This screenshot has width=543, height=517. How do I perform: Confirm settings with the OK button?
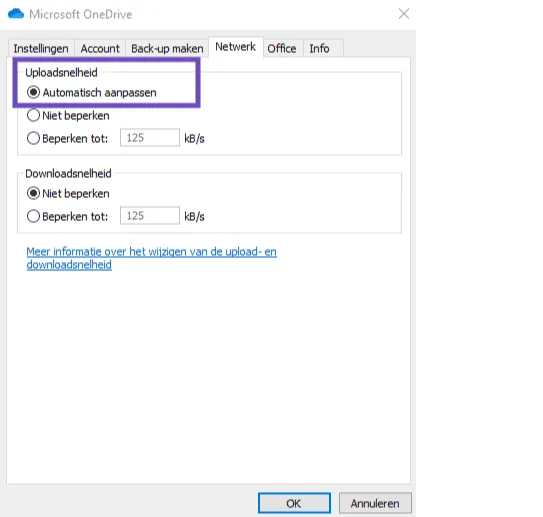294,503
